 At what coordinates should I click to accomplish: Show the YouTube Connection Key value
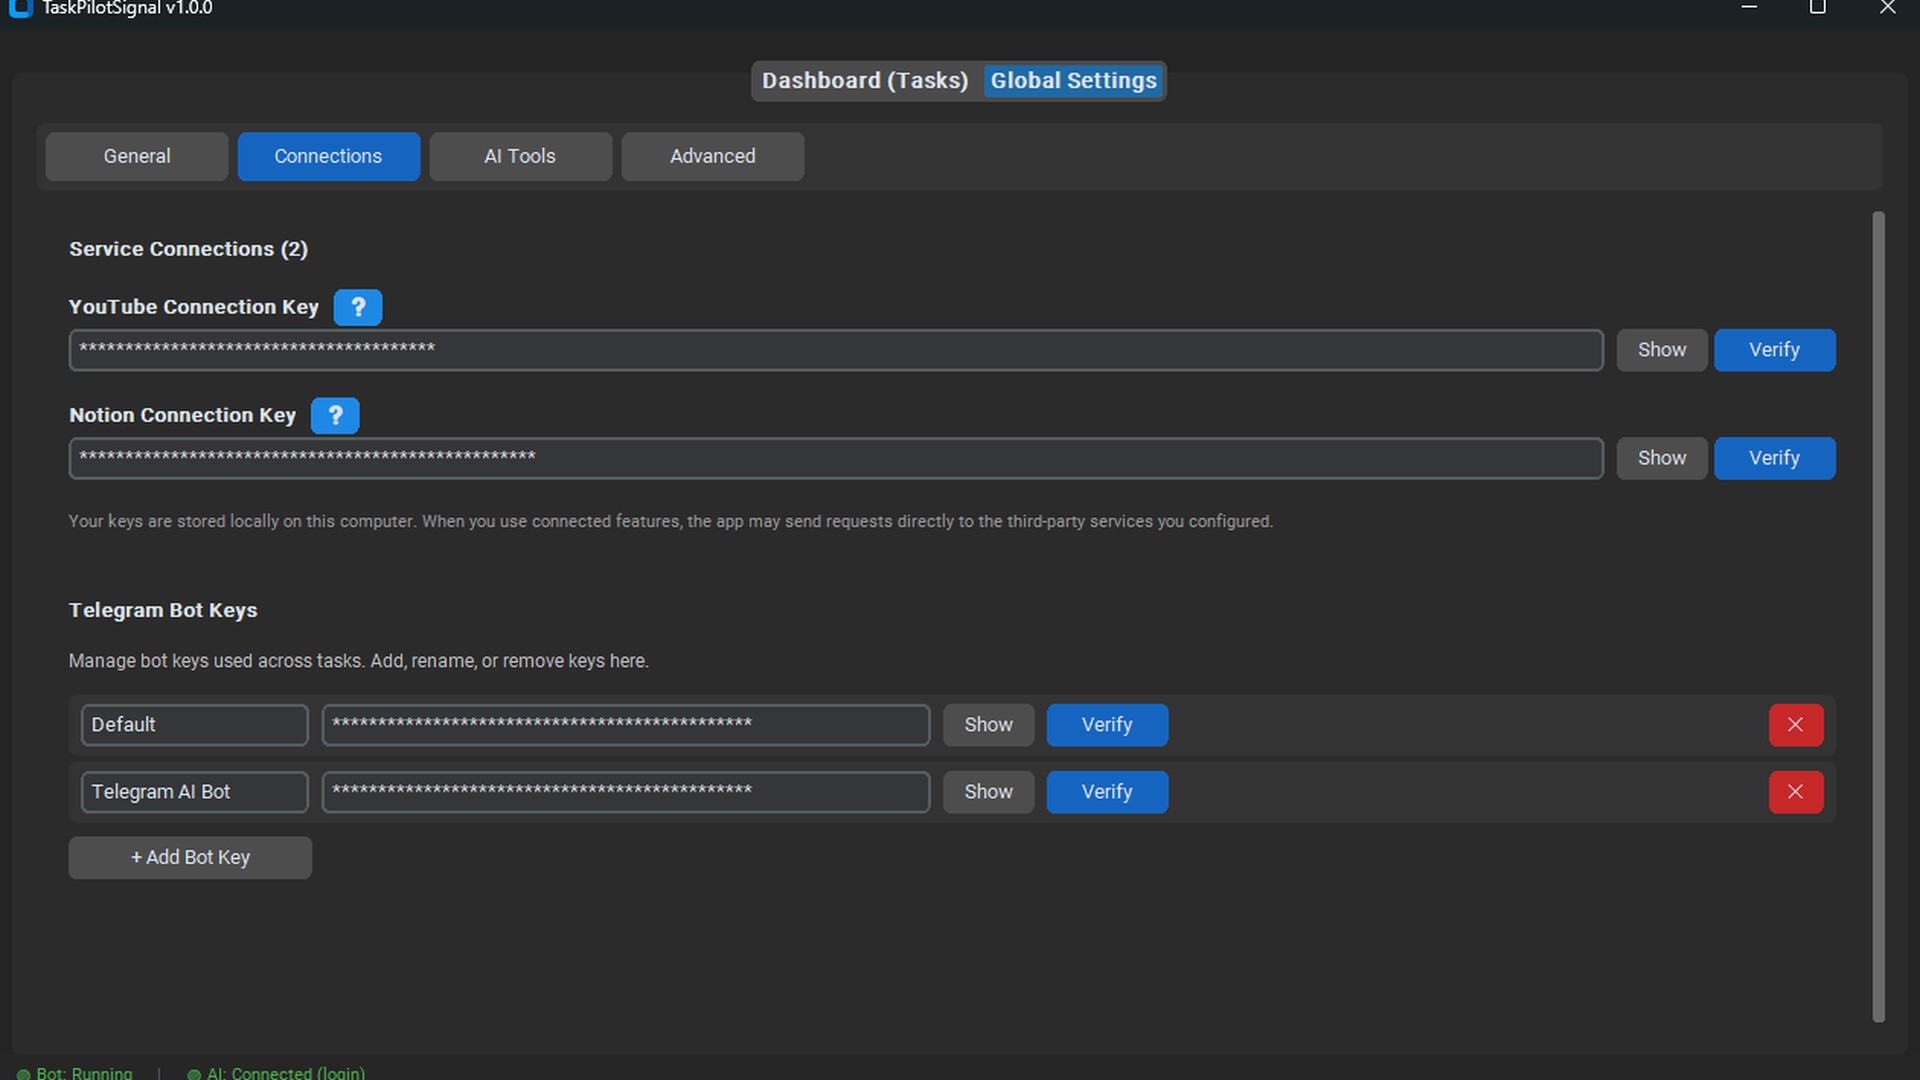[1661, 350]
